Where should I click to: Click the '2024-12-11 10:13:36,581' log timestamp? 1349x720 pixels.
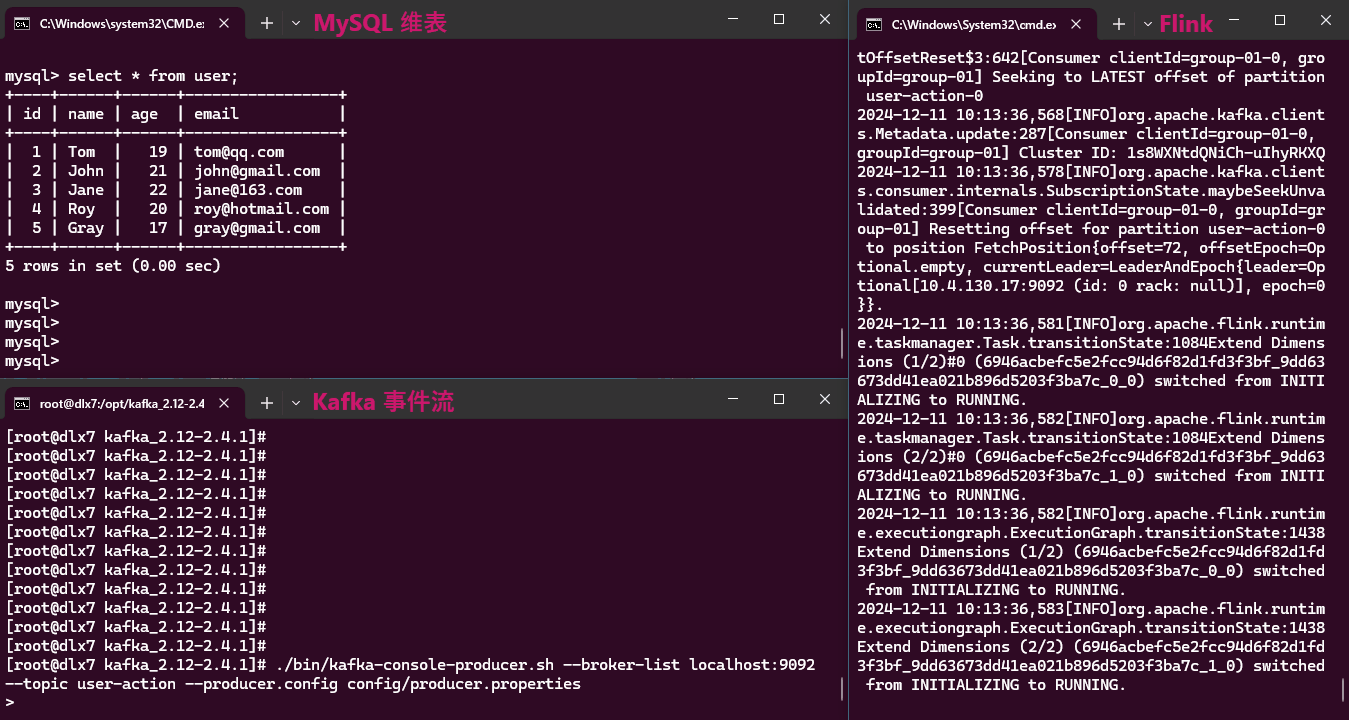pyautogui.click(x=960, y=323)
